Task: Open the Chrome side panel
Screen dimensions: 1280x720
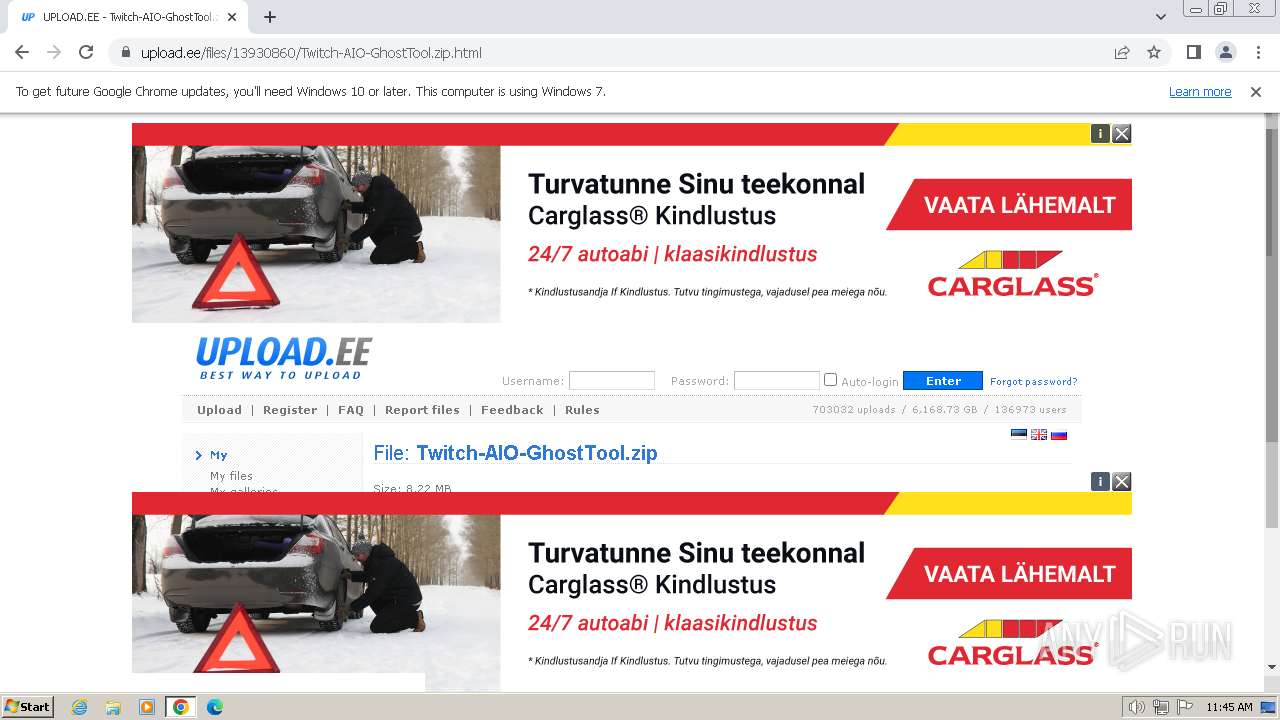Action: (x=1194, y=52)
